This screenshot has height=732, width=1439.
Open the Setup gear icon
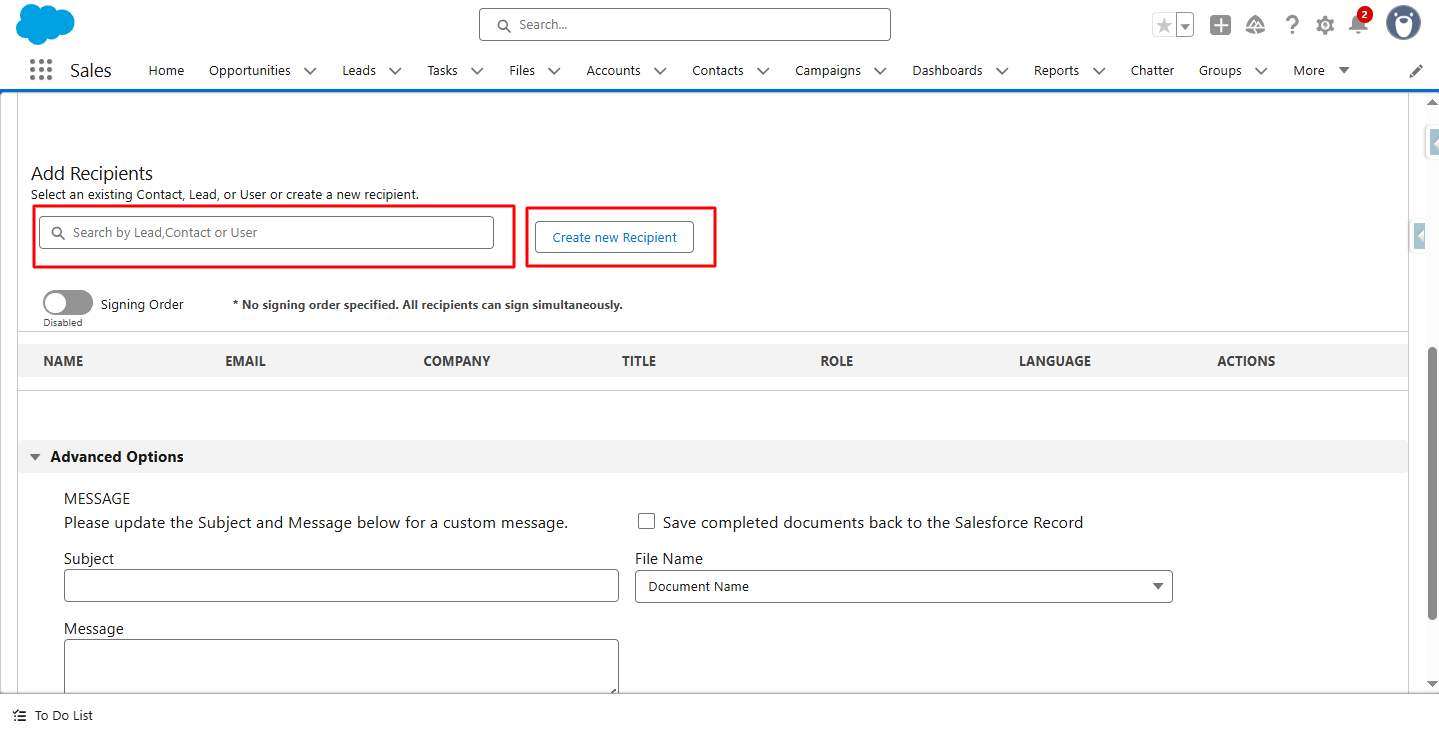pyautogui.click(x=1325, y=25)
